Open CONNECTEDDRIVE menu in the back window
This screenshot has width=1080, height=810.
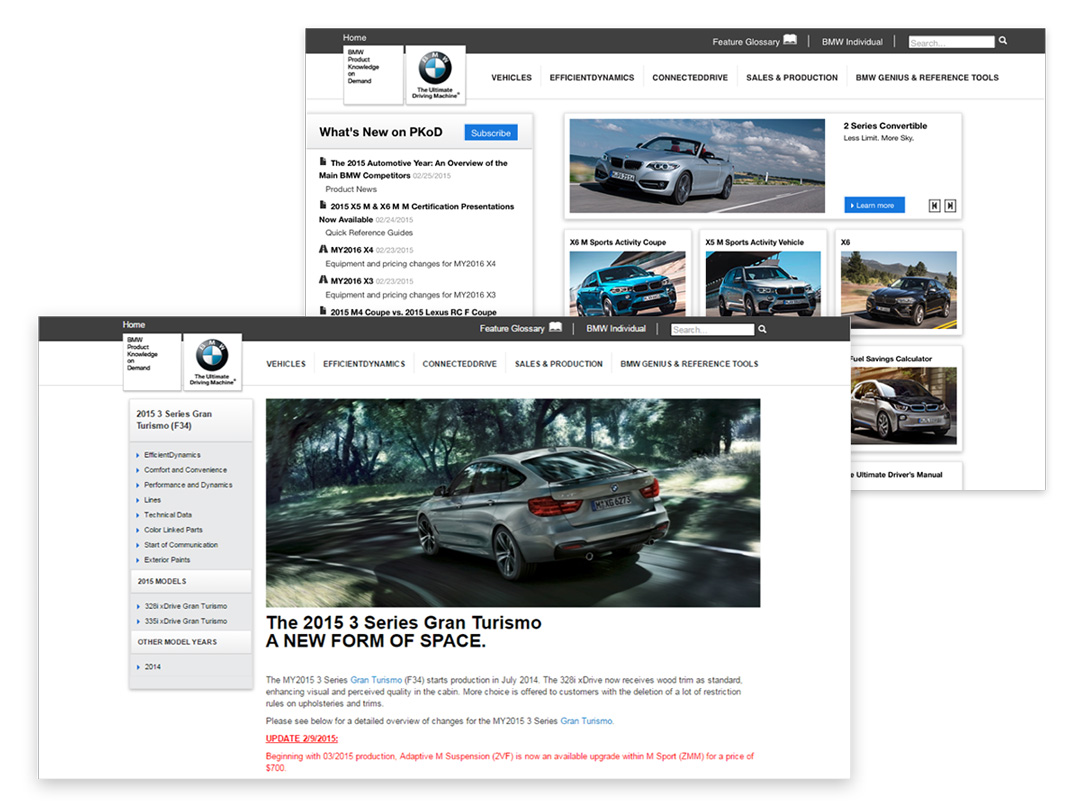click(x=690, y=78)
